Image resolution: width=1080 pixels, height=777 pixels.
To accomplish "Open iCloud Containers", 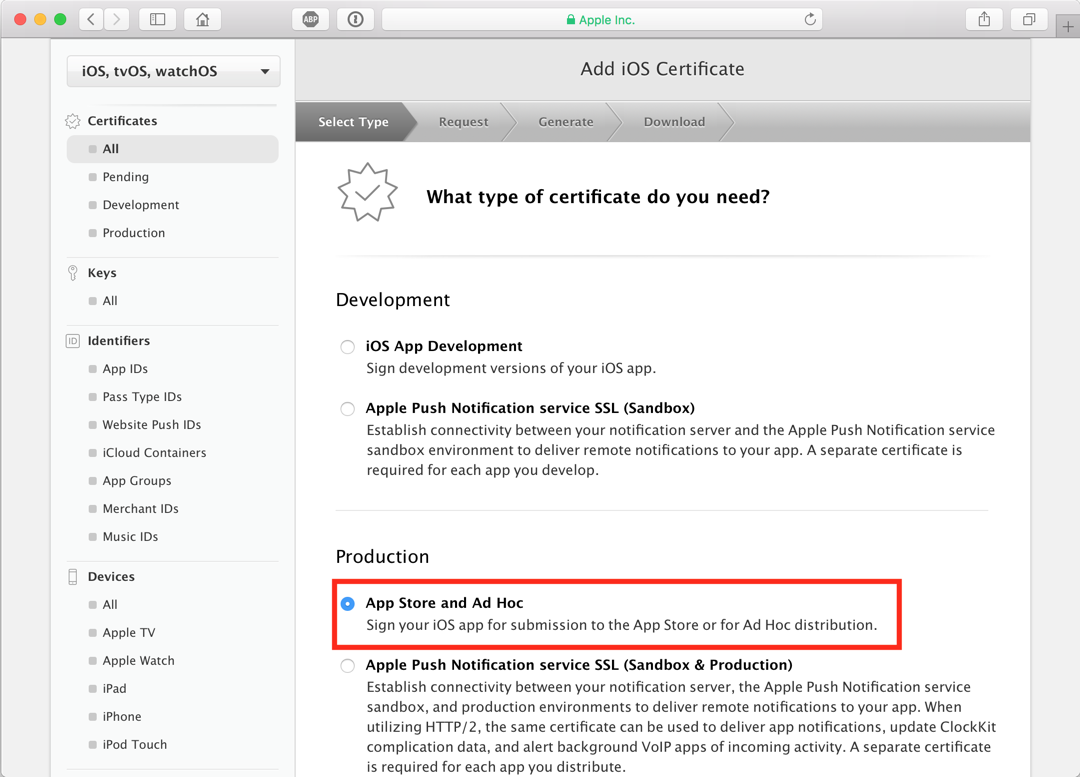I will click(154, 453).
